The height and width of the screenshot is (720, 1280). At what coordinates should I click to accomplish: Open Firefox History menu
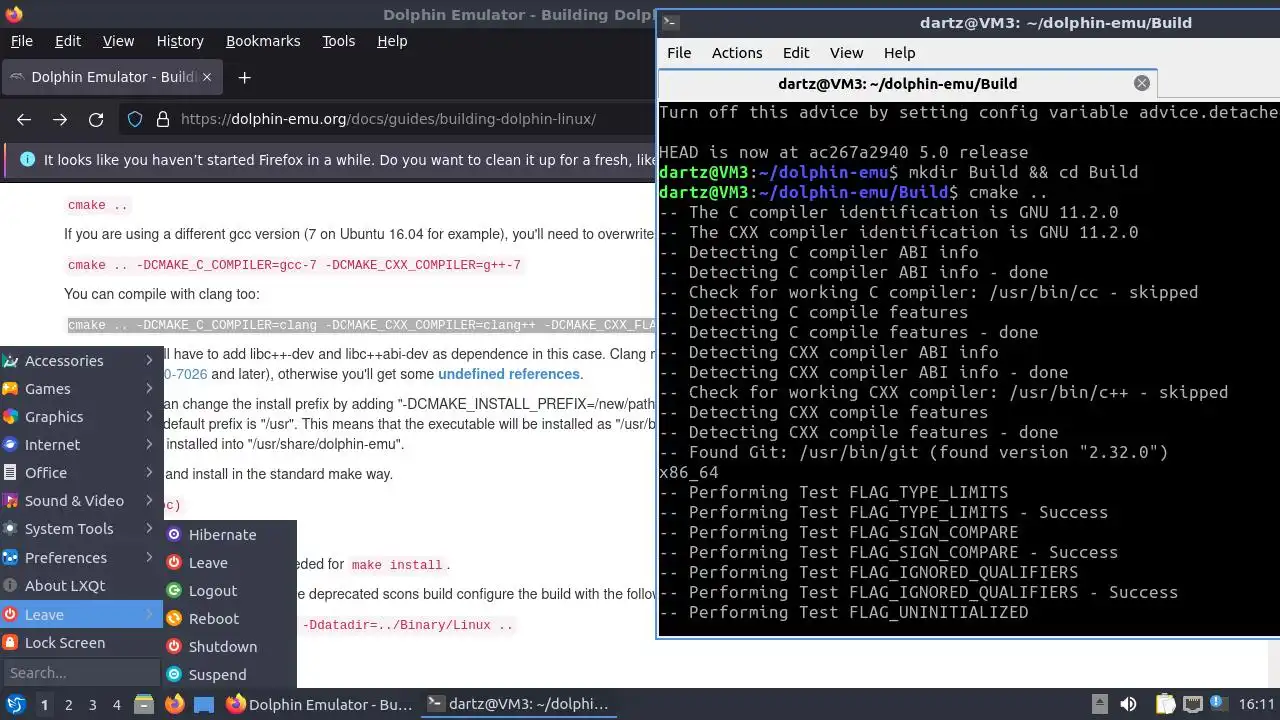click(180, 41)
